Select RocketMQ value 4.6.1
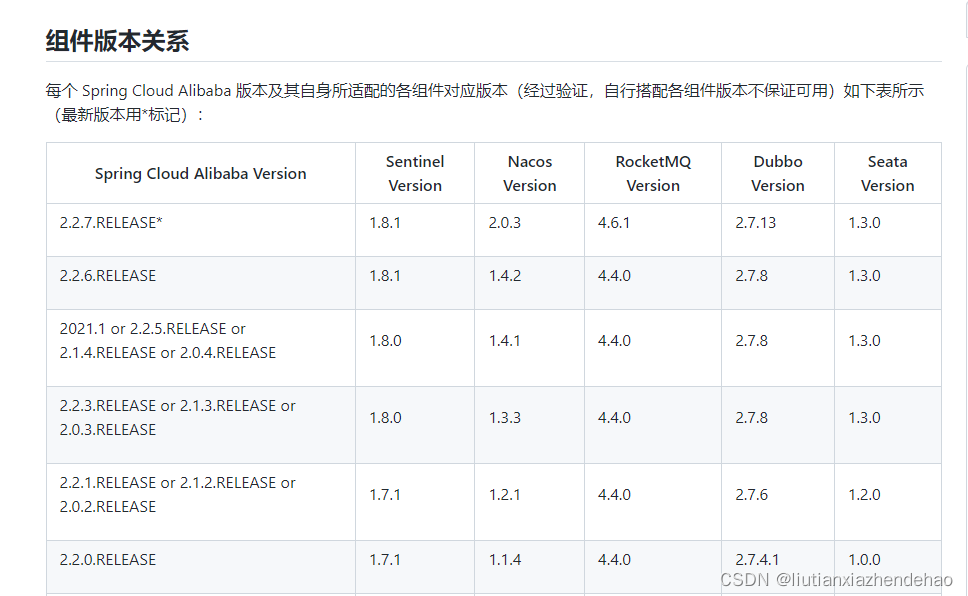The width and height of the screenshot is (968, 596). [614, 223]
